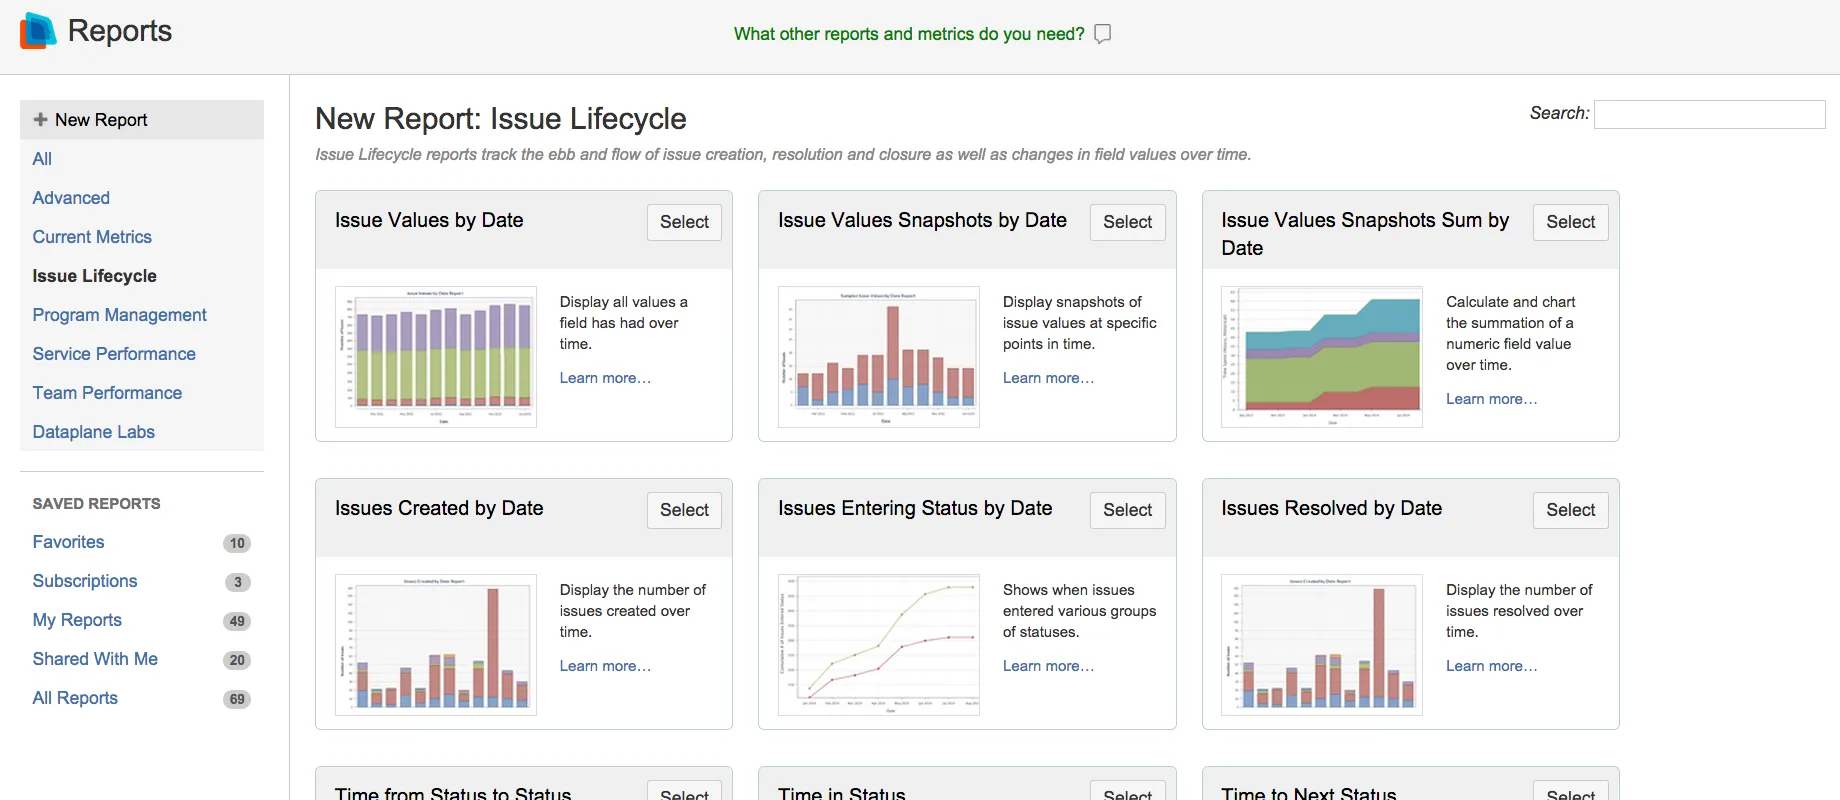1840x800 pixels.
Task: Click the Issues Created by Date chart preview
Action: 435,645
